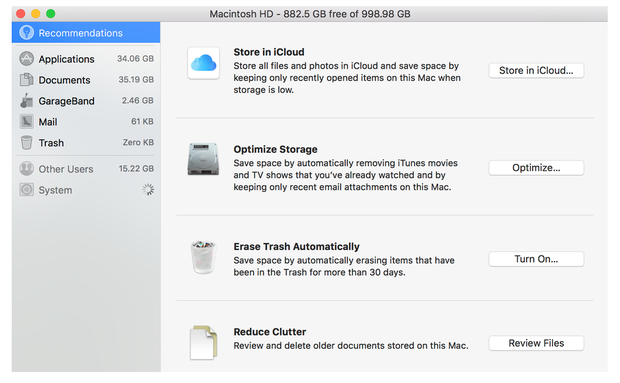Open the Applications category
Image resolution: width=620 pixels, height=383 pixels.
pyautogui.click(x=86, y=58)
